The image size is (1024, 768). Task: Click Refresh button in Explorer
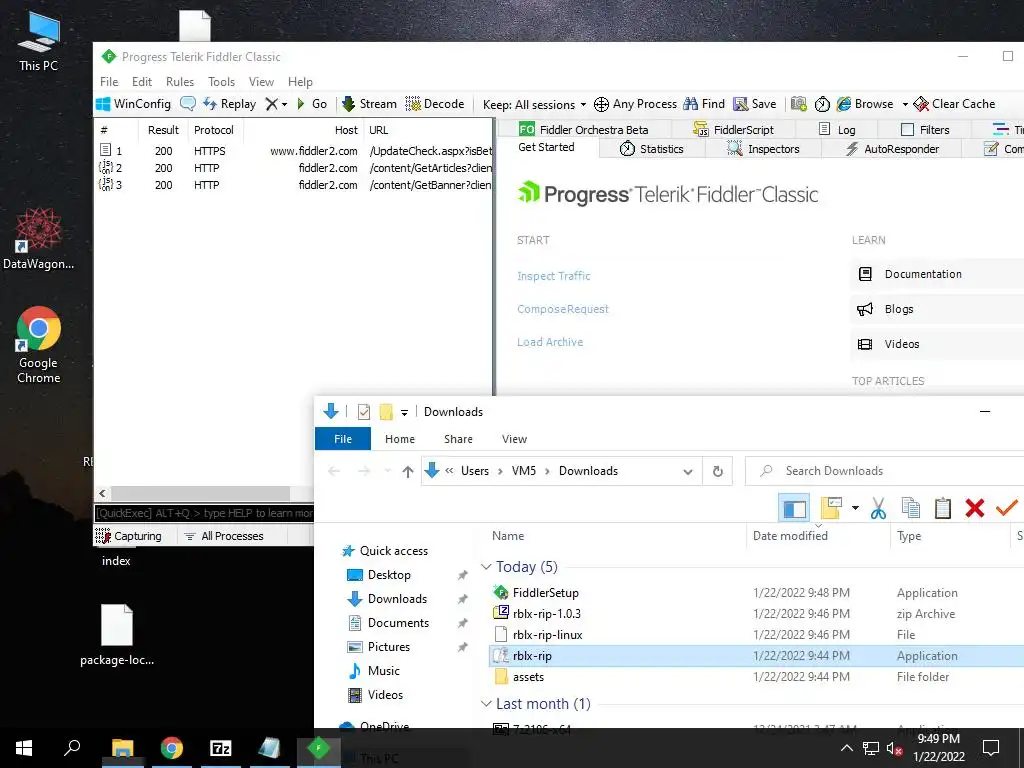click(718, 472)
